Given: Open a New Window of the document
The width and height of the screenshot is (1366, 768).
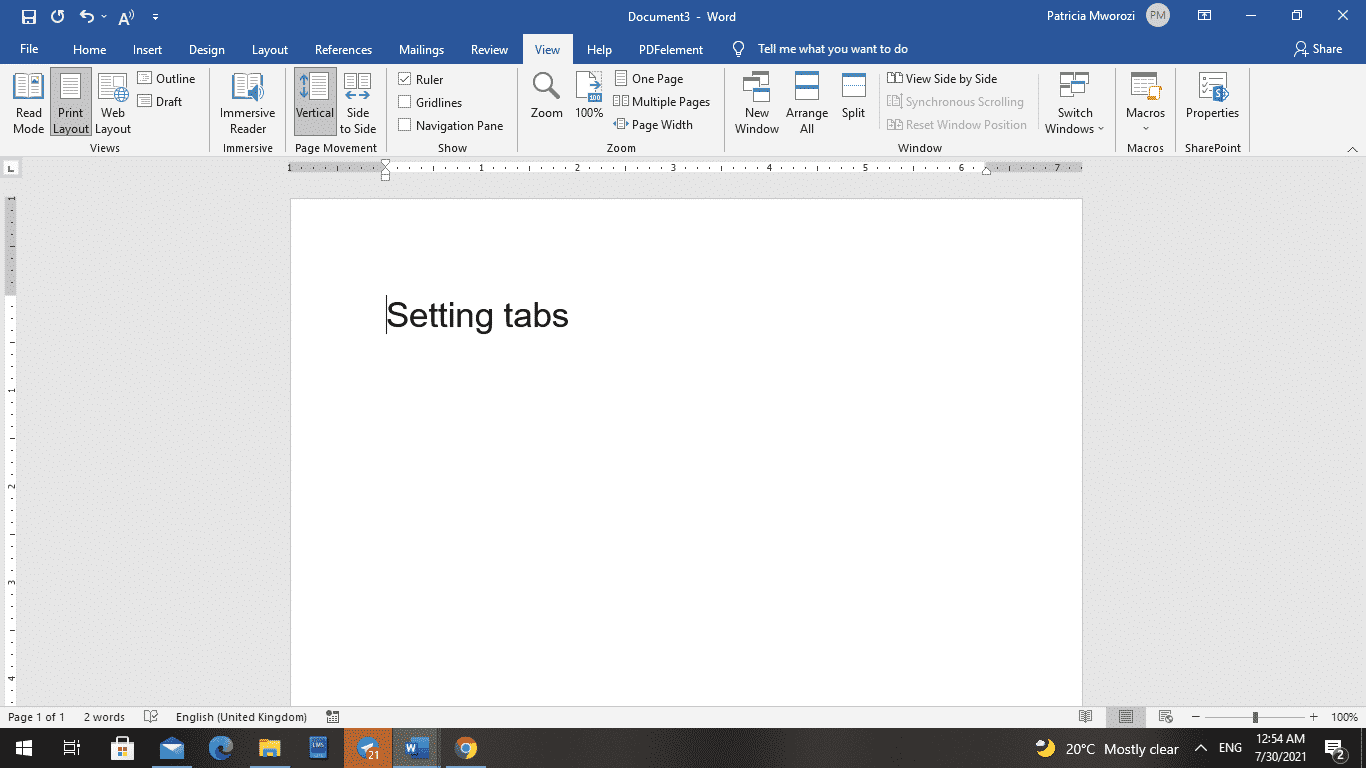Looking at the screenshot, I should point(756,101).
